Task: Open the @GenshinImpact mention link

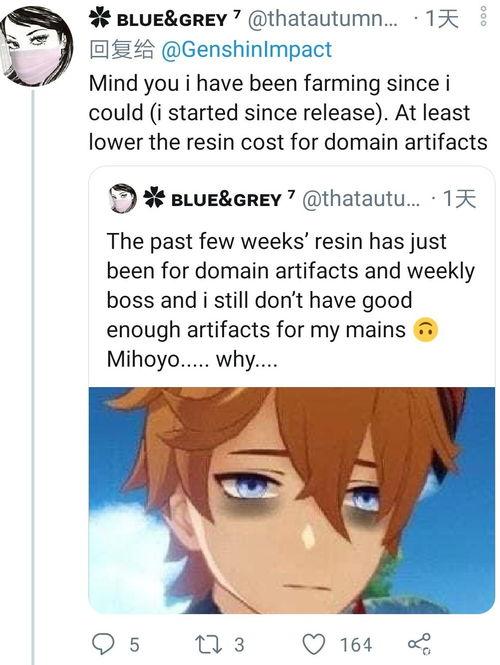Action: pos(247,50)
